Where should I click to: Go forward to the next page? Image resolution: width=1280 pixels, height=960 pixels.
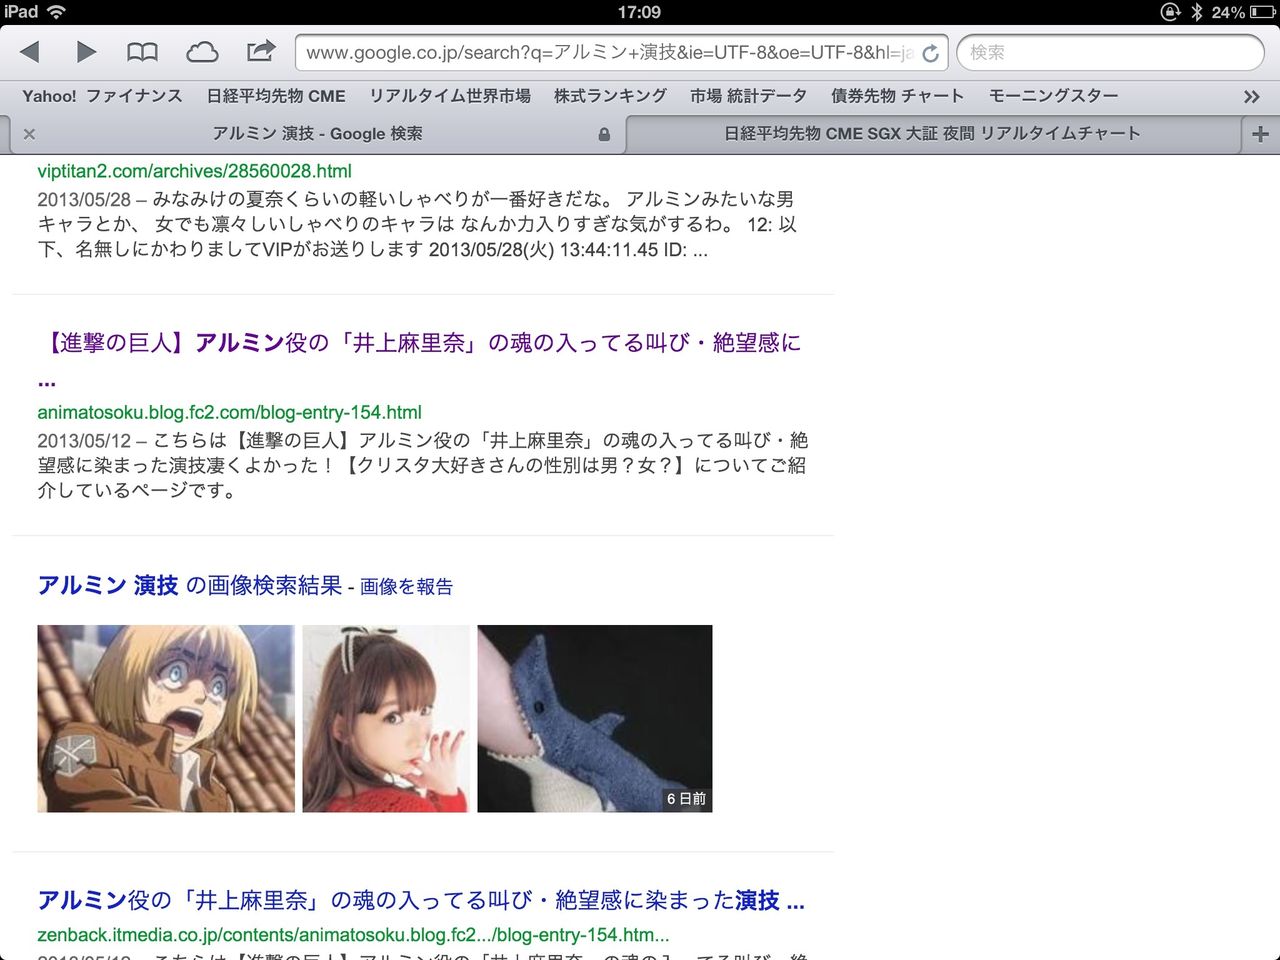click(x=86, y=52)
